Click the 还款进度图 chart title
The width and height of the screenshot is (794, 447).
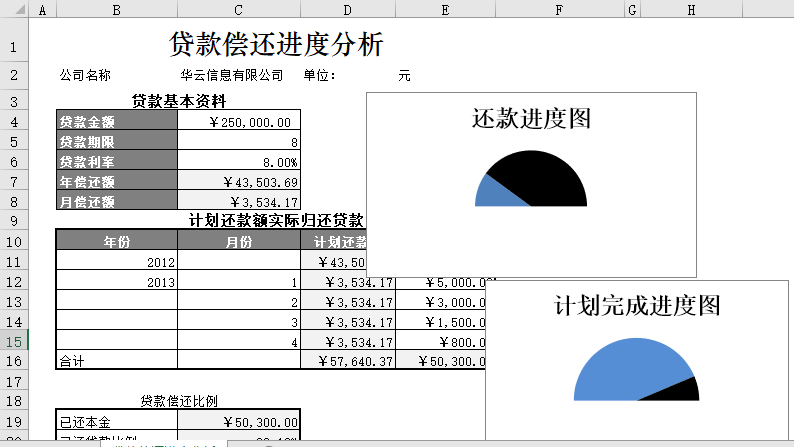tap(531, 119)
